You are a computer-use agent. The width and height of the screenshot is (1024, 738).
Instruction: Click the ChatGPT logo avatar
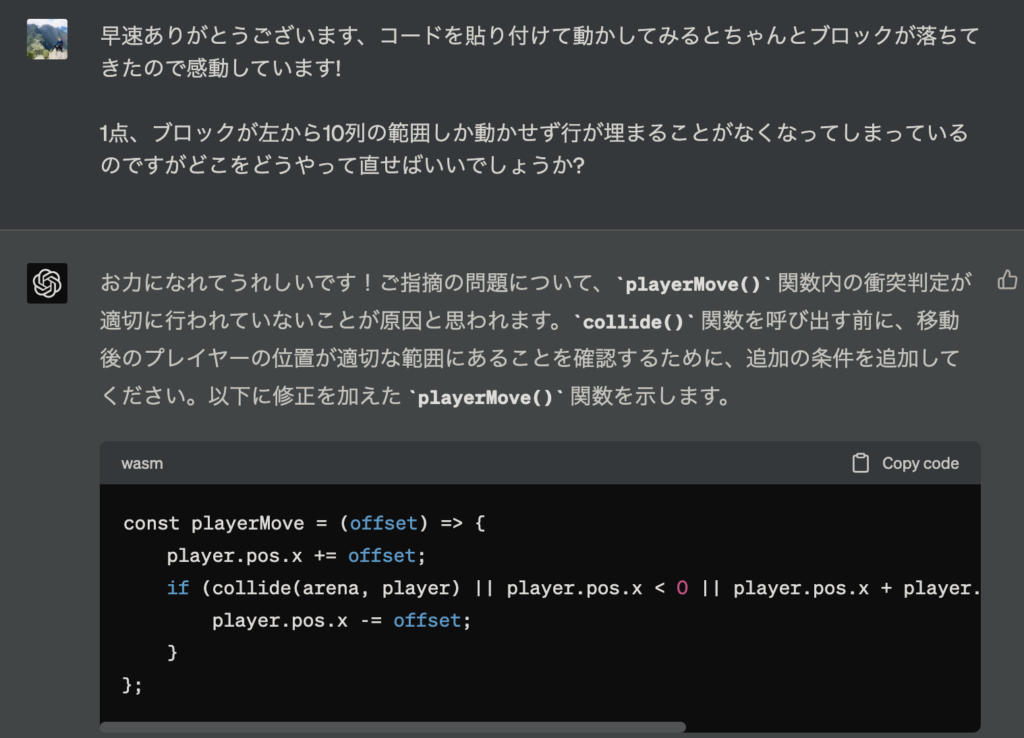point(47,283)
